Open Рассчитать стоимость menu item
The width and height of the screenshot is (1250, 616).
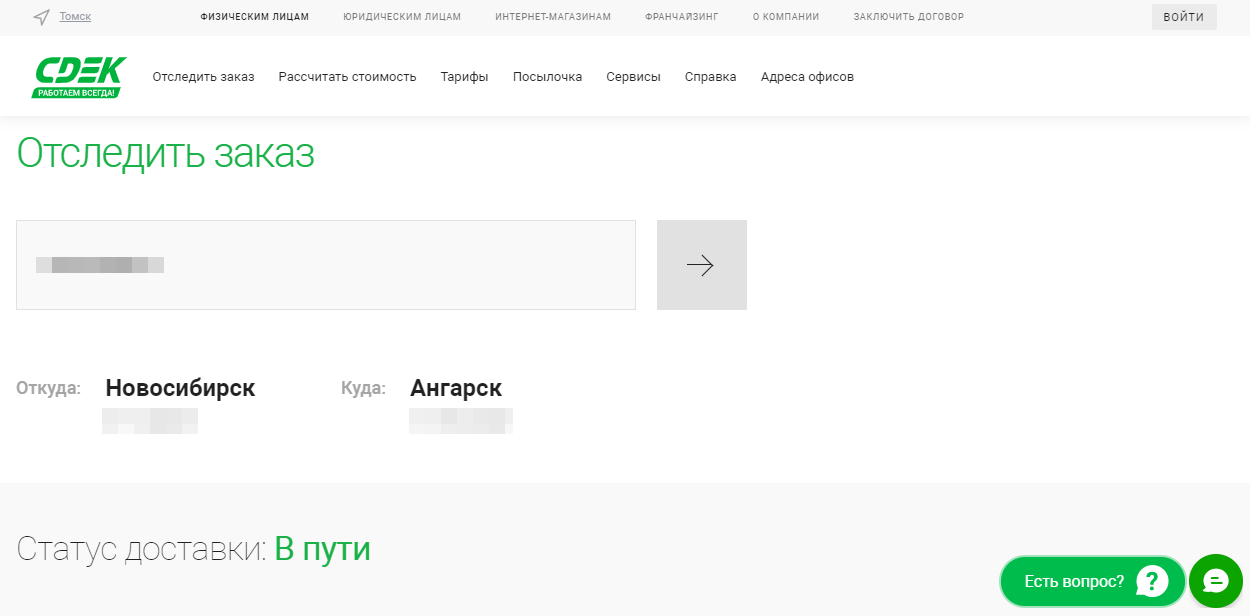click(x=347, y=77)
